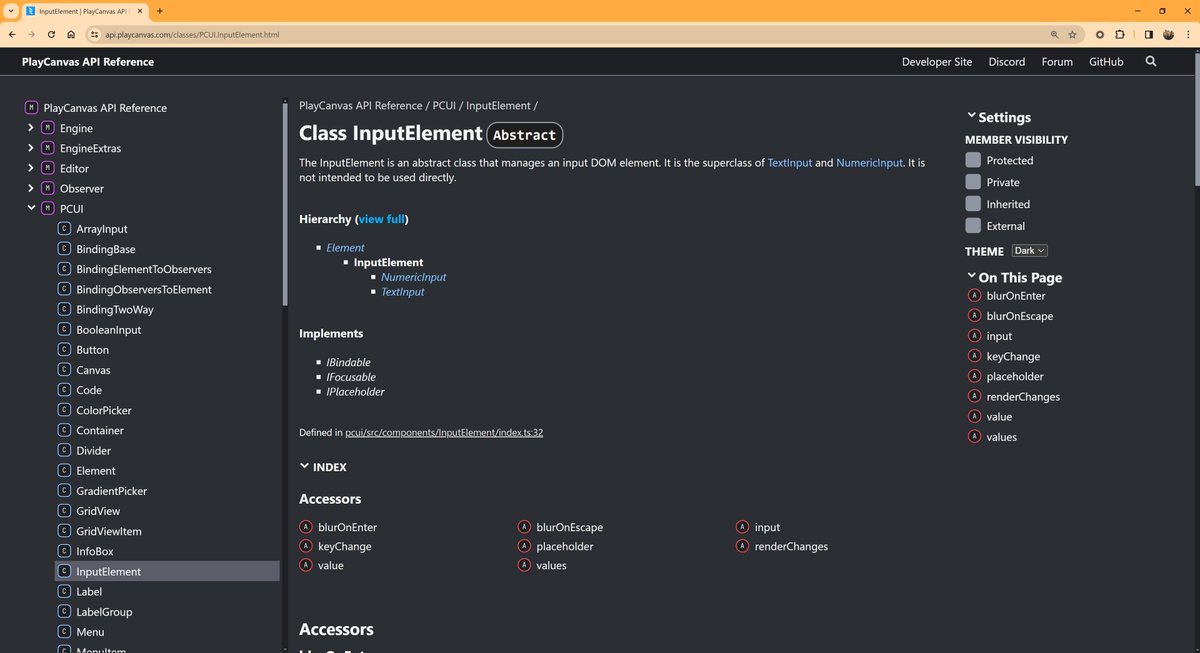Screen dimensions: 1200x653
Task: Toggle the Inherited members checkbox
Action: [x=973, y=204]
